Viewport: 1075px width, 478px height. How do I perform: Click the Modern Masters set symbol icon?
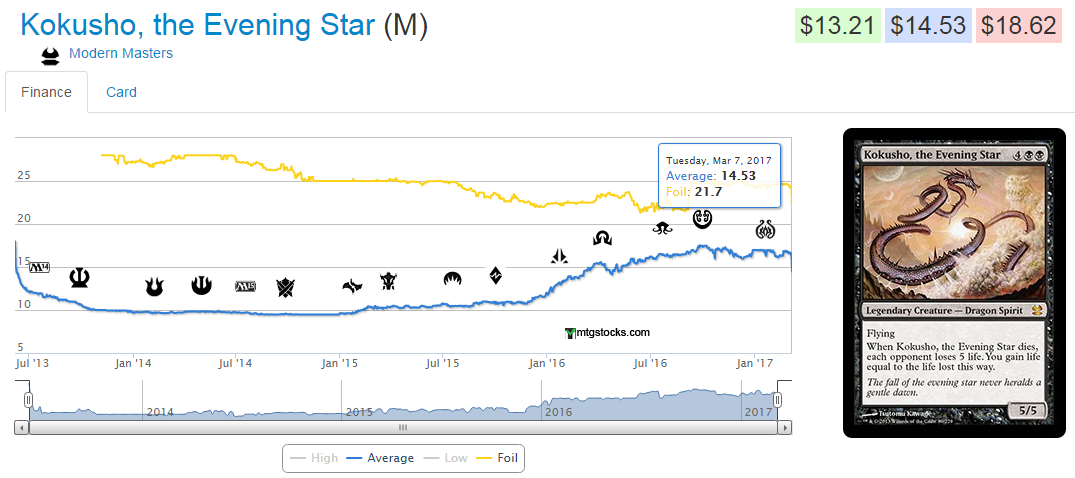(x=51, y=56)
